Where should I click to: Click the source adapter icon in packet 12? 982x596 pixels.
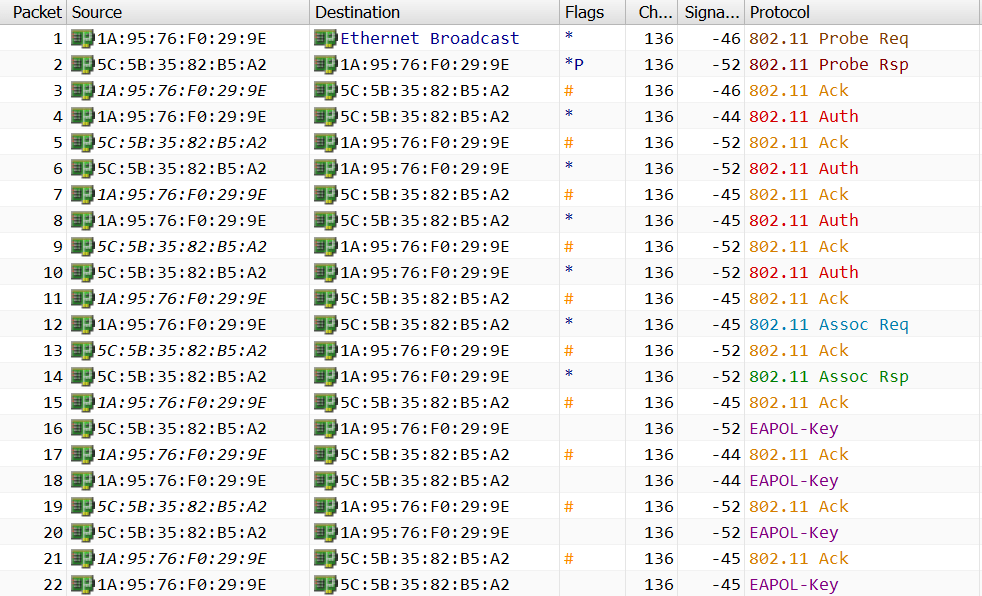point(82,325)
